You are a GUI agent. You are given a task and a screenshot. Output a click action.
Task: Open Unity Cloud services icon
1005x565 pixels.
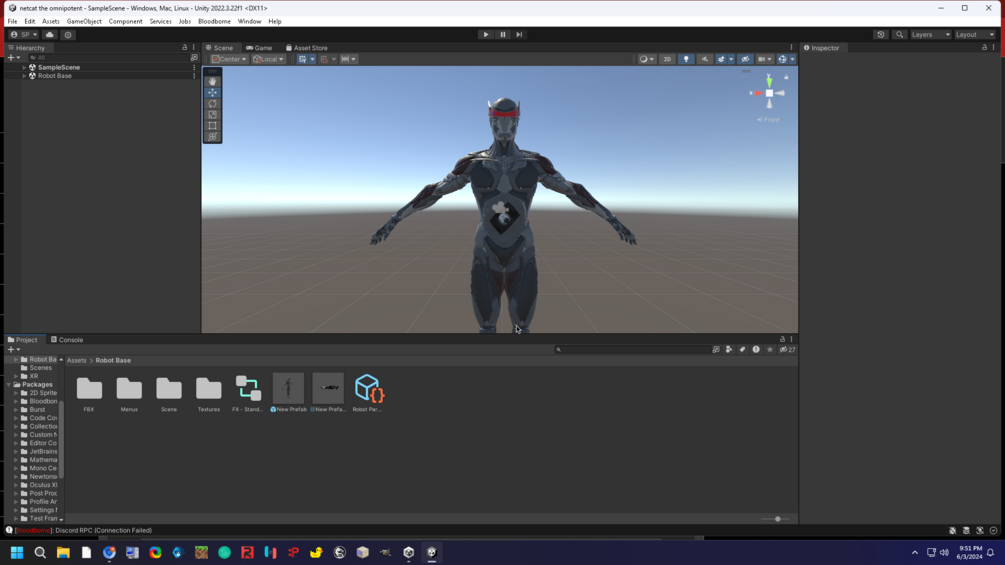click(x=49, y=35)
